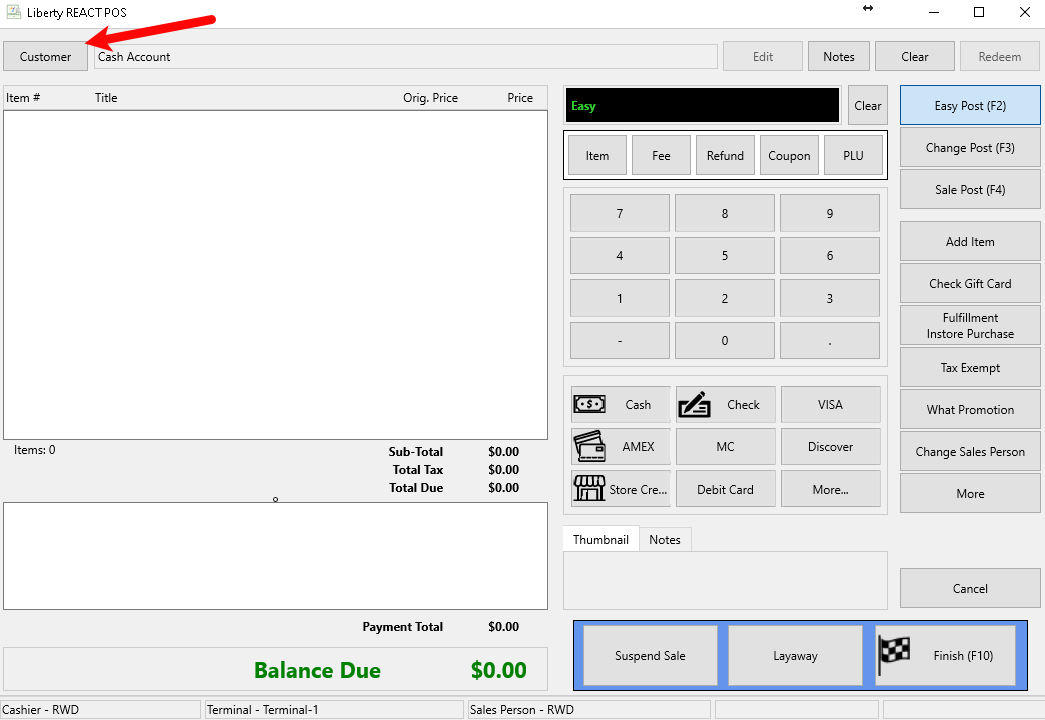
Task: Click the Orig. Price column header
Action: [430, 97]
